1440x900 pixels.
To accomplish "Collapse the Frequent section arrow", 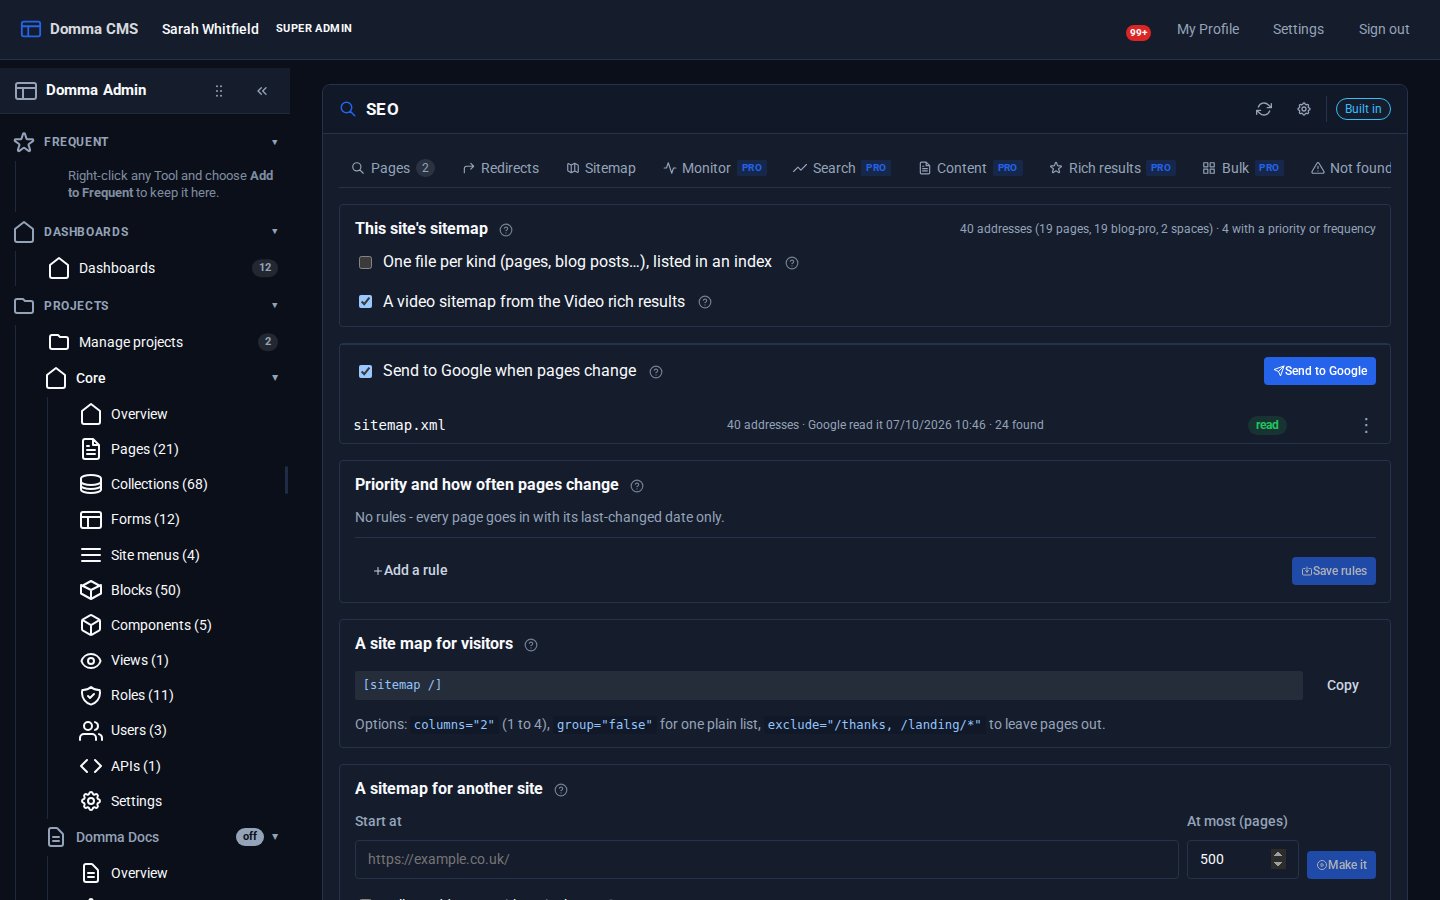I will pyautogui.click(x=275, y=142).
